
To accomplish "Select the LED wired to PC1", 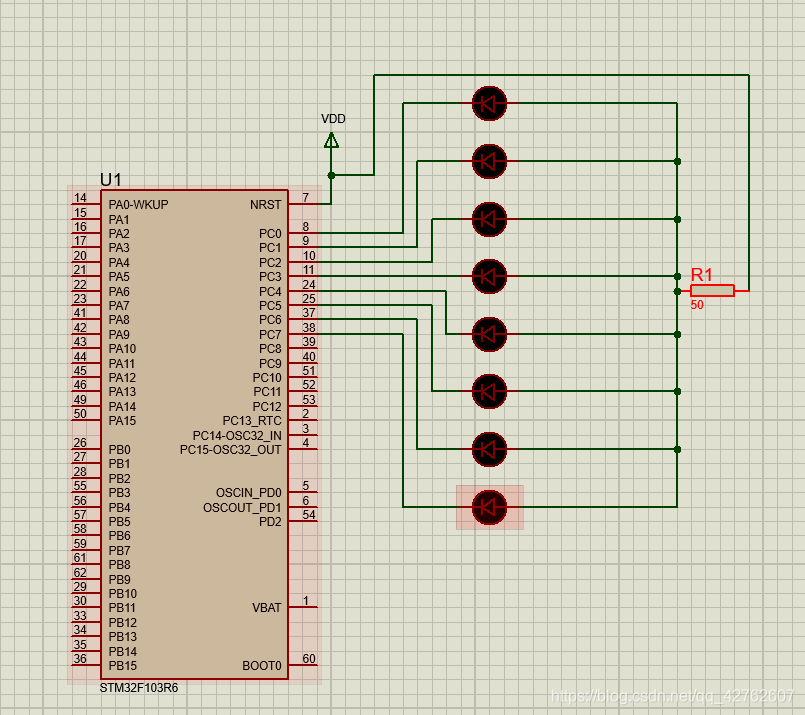I will pos(489,162).
